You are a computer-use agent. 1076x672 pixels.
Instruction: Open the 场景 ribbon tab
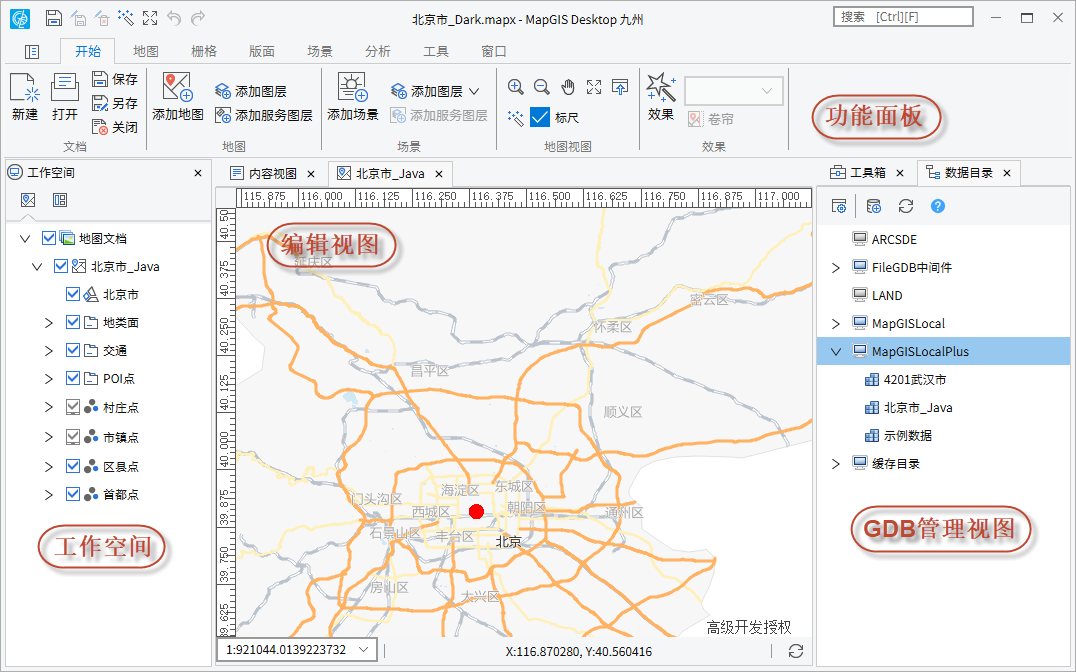[x=320, y=51]
